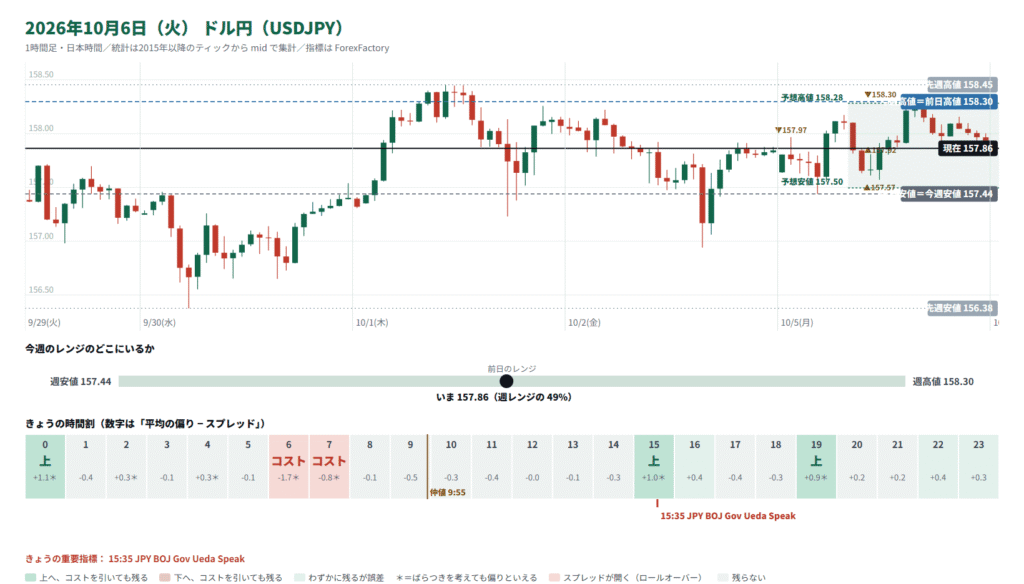Click the black range position dot
Image resolution: width=1024 pixels, height=584 pixels.
tap(506, 381)
